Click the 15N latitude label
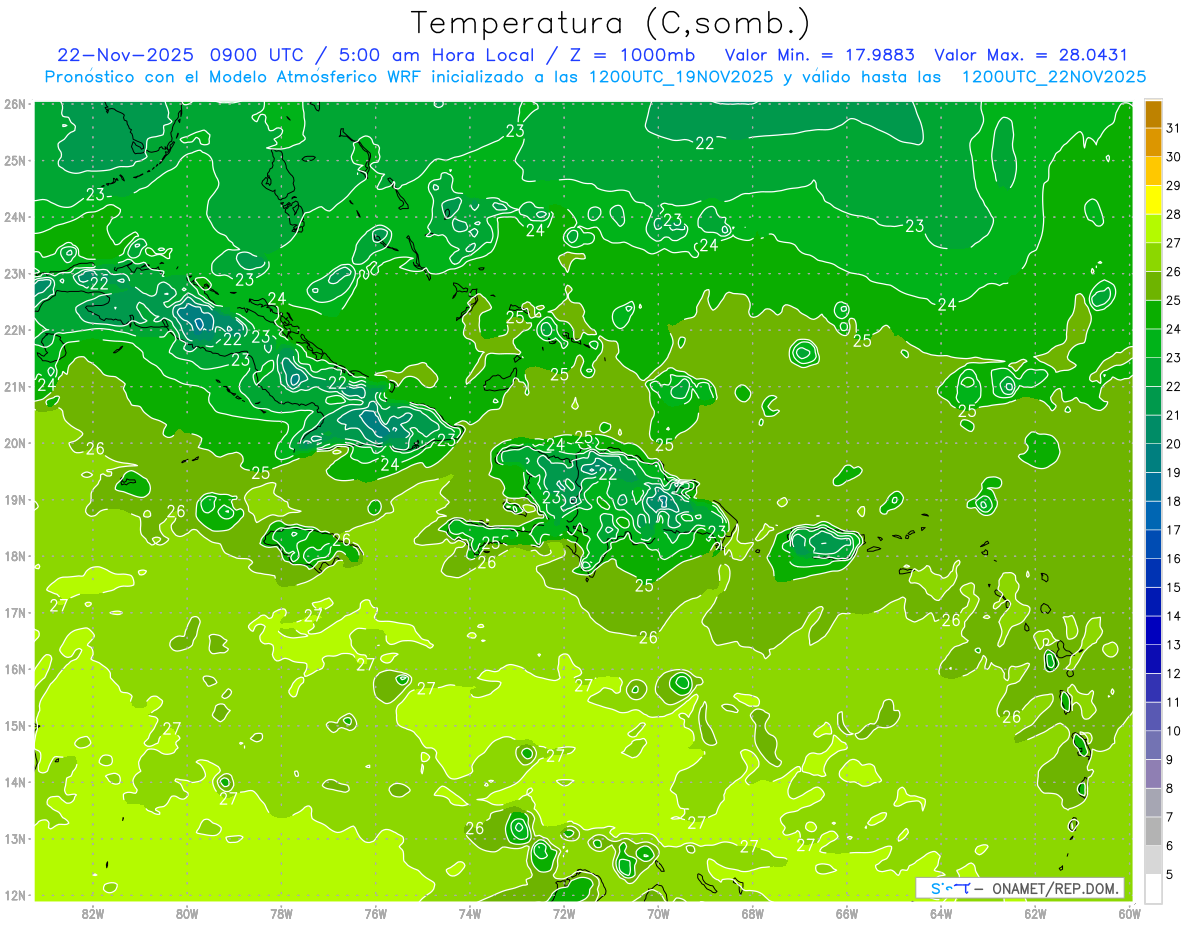Image resolution: width=1200 pixels, height=927 pixels. tap(15, 726)
